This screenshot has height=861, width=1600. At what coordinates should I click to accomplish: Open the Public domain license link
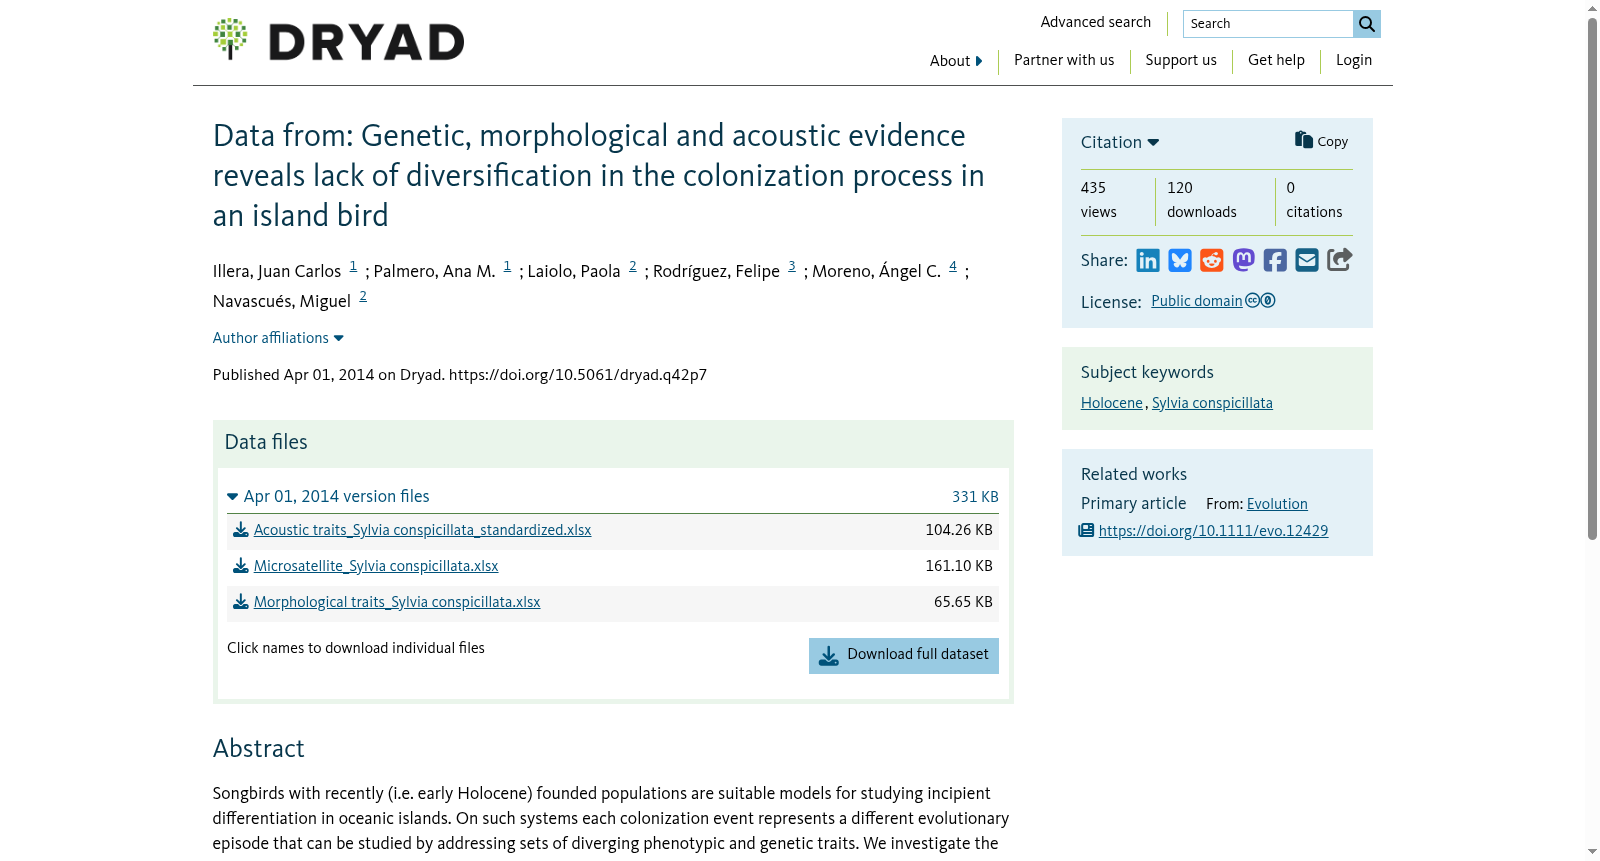pos(1197,301)
